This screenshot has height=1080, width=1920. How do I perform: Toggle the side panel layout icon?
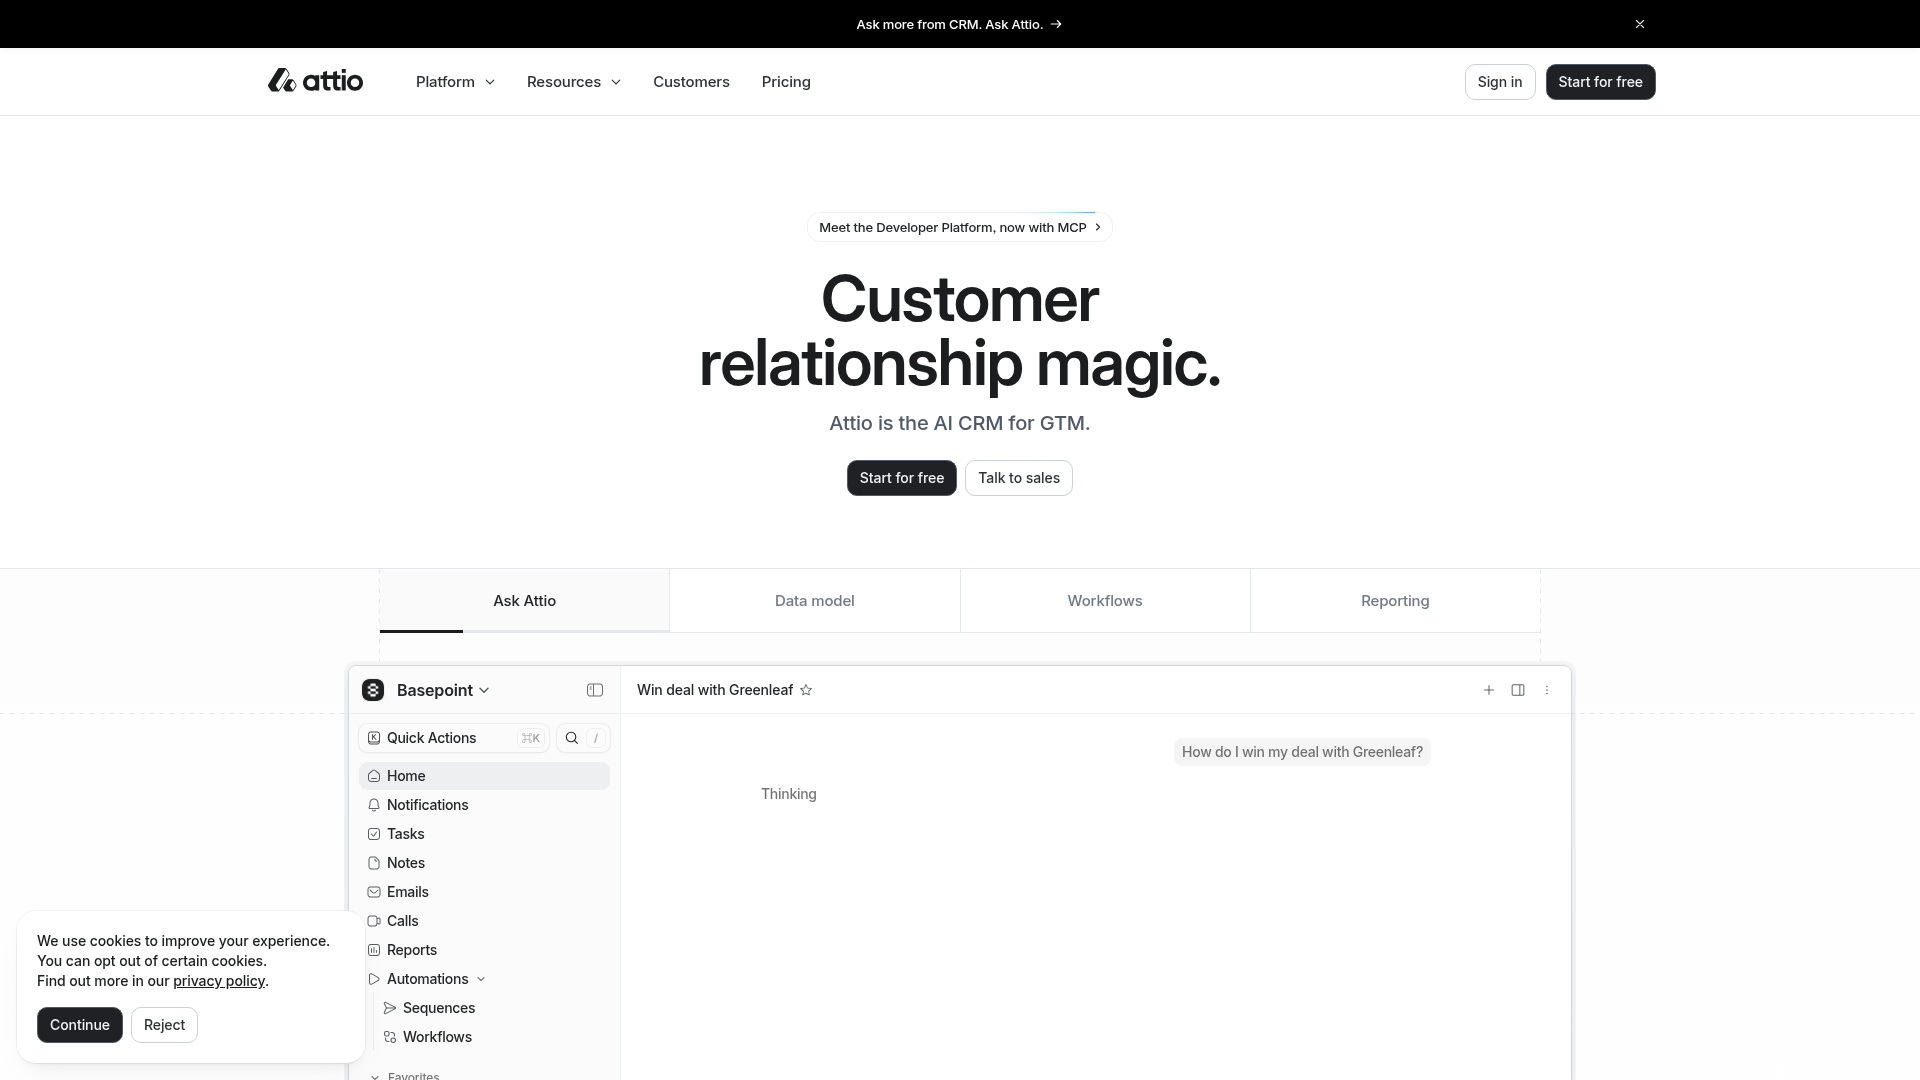pos(1518,690)
